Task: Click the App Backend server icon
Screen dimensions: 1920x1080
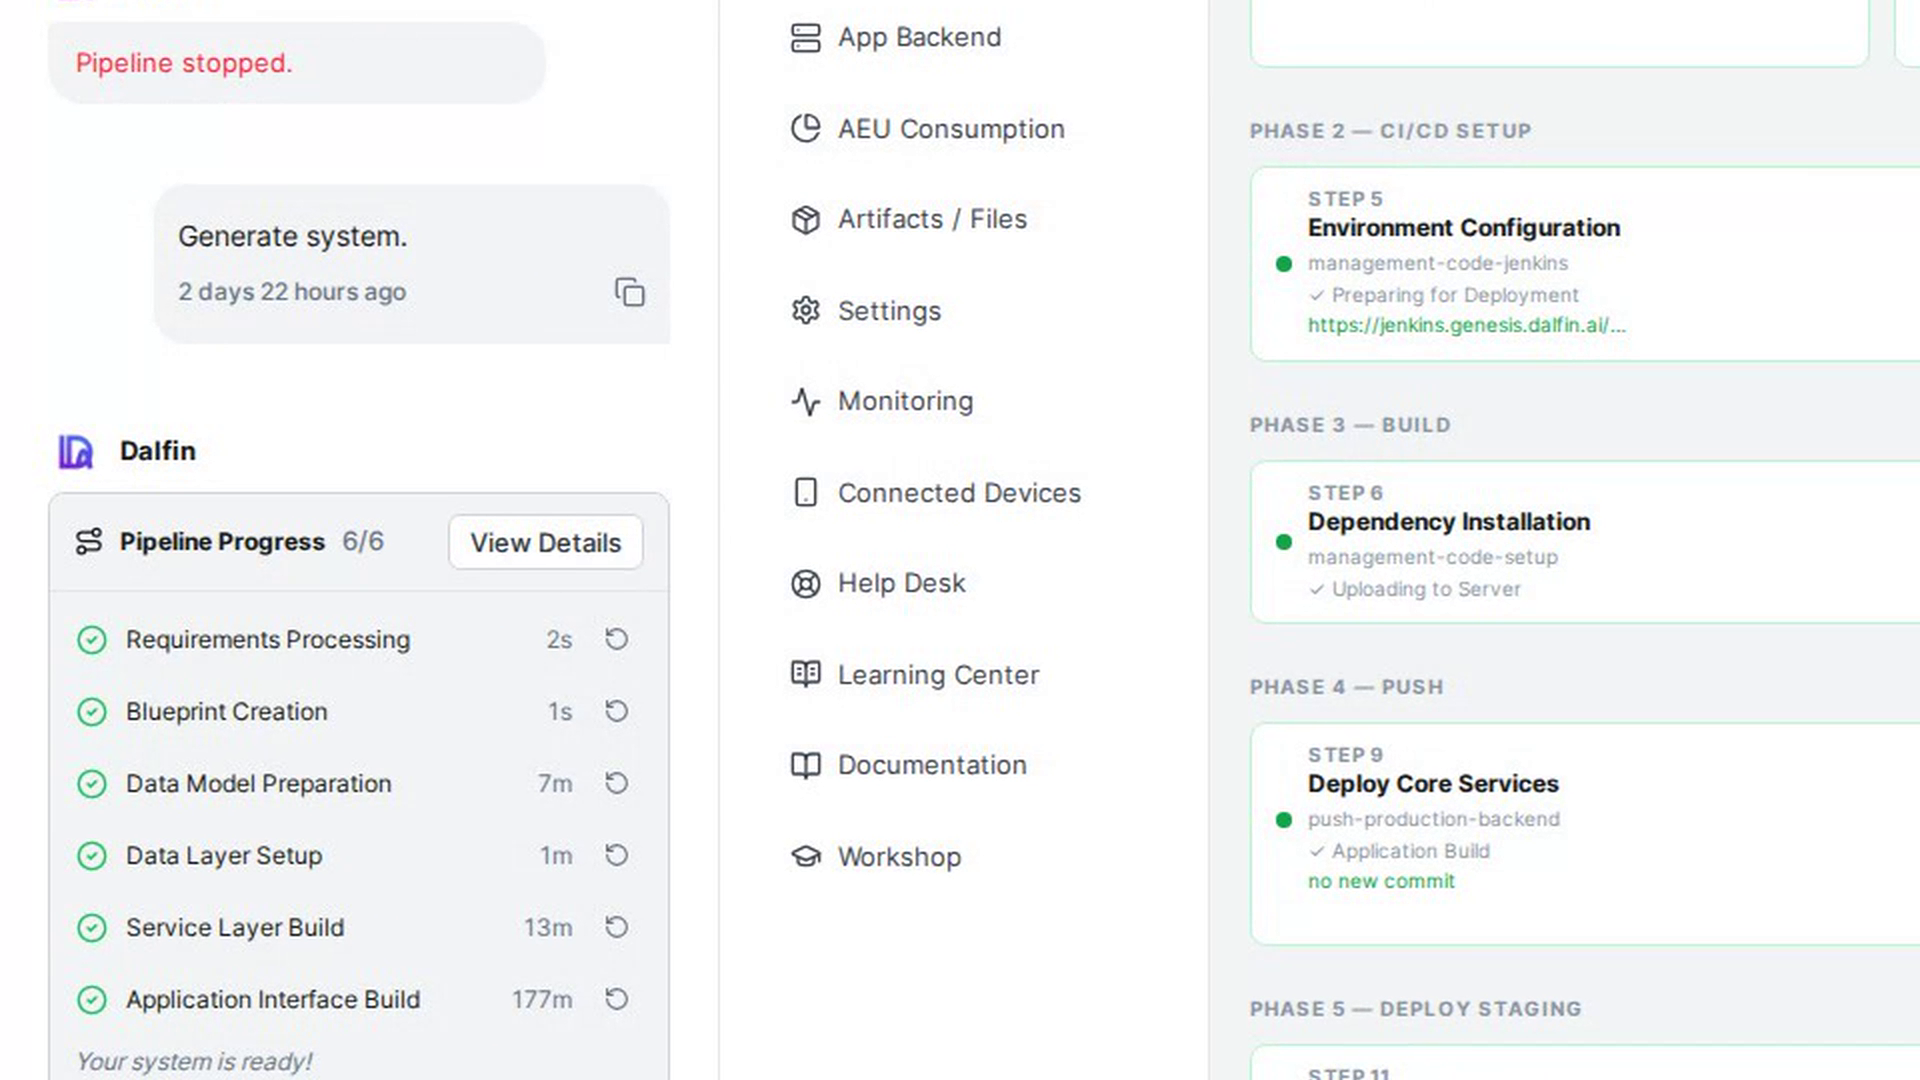Action: (805, 38)
